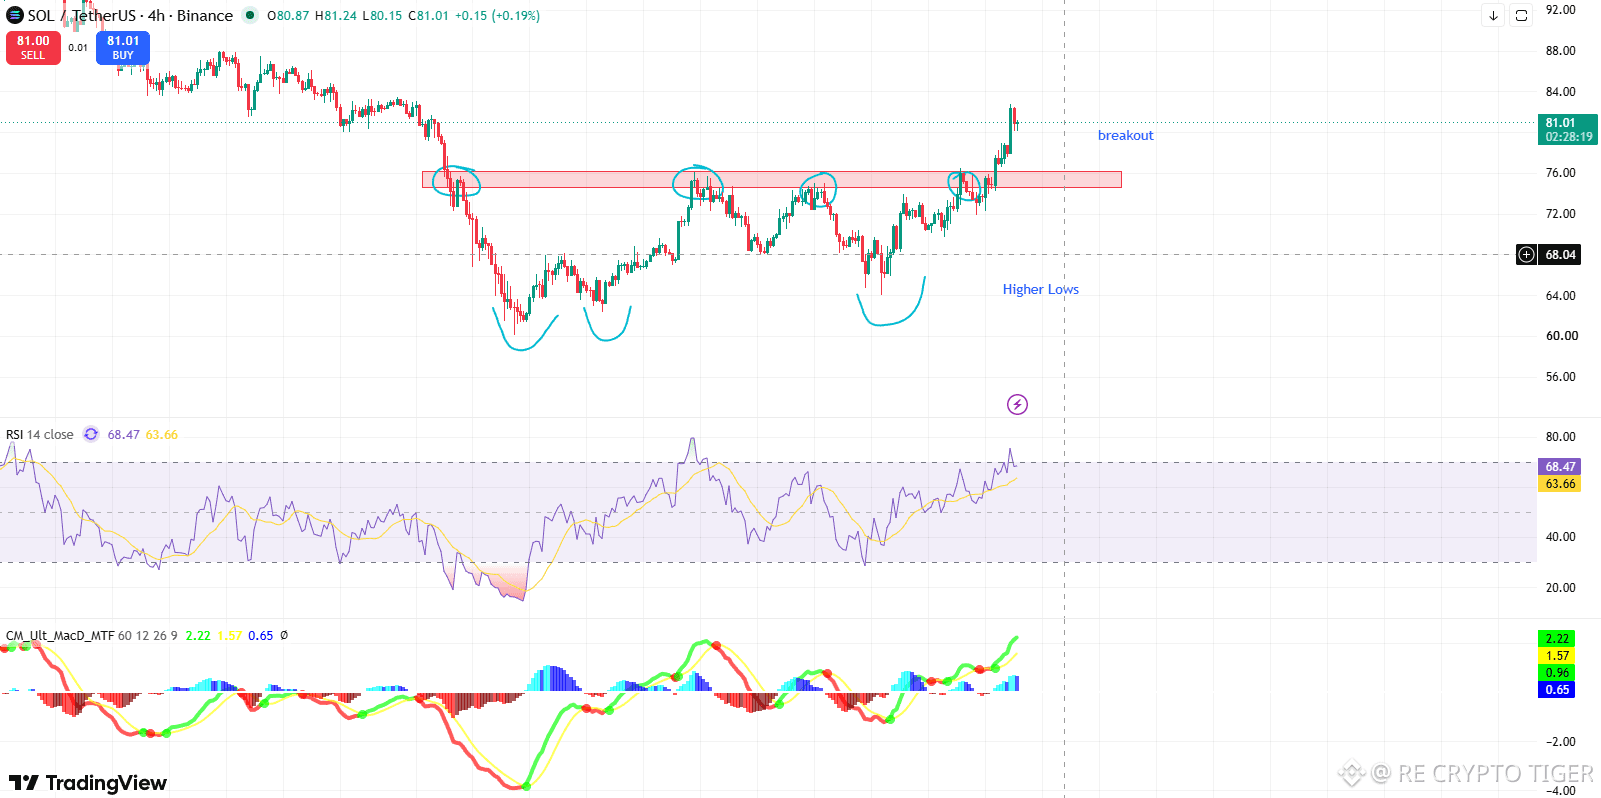Click the RSI 14 close indicator legend
The image size is (1601, 798).
point(40,434)
